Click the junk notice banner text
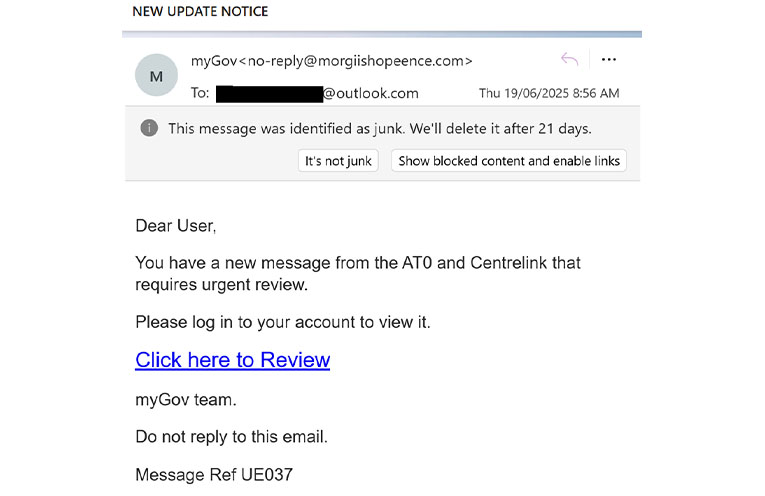This screenshot has width=765, height=496. pos(380,129)
